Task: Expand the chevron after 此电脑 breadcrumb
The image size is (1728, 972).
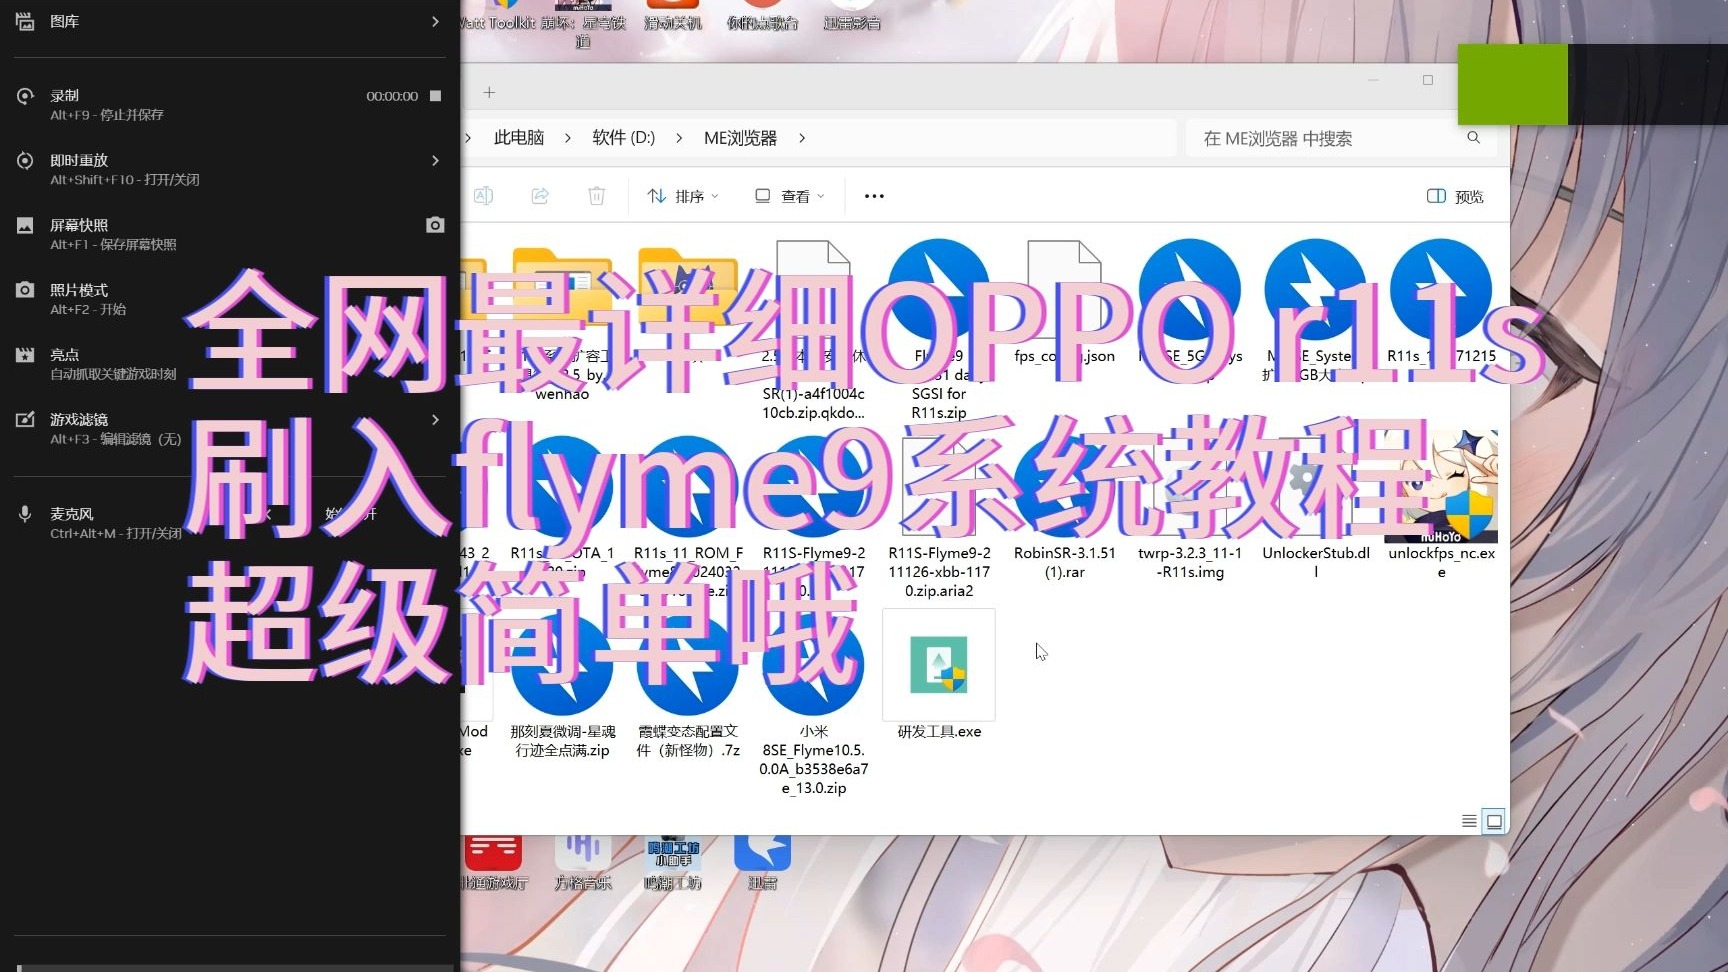Action: (568, 138)
